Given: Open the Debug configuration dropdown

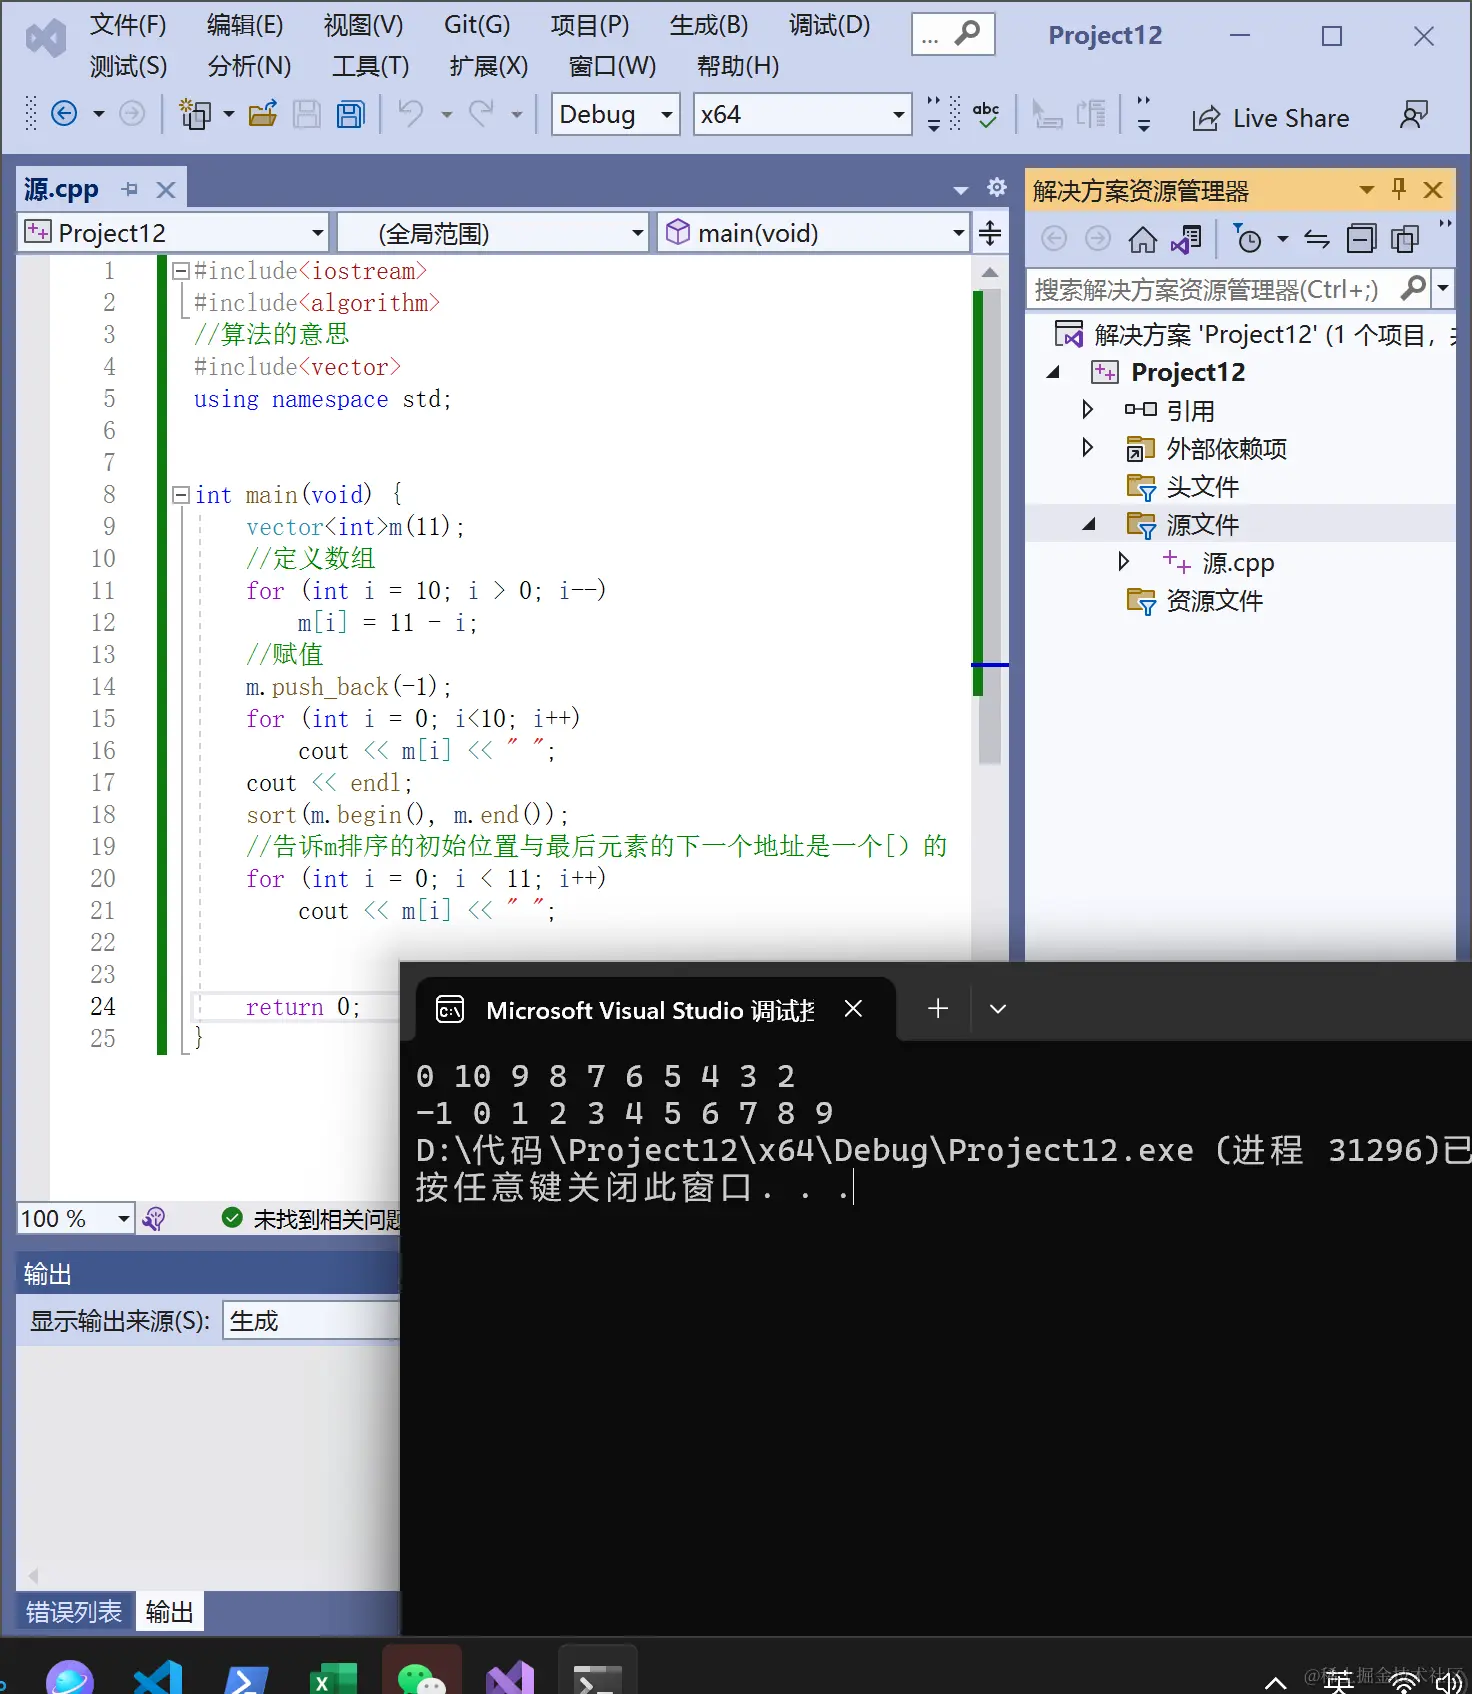Looking at the screenshot, I should (x=616, y=114).
